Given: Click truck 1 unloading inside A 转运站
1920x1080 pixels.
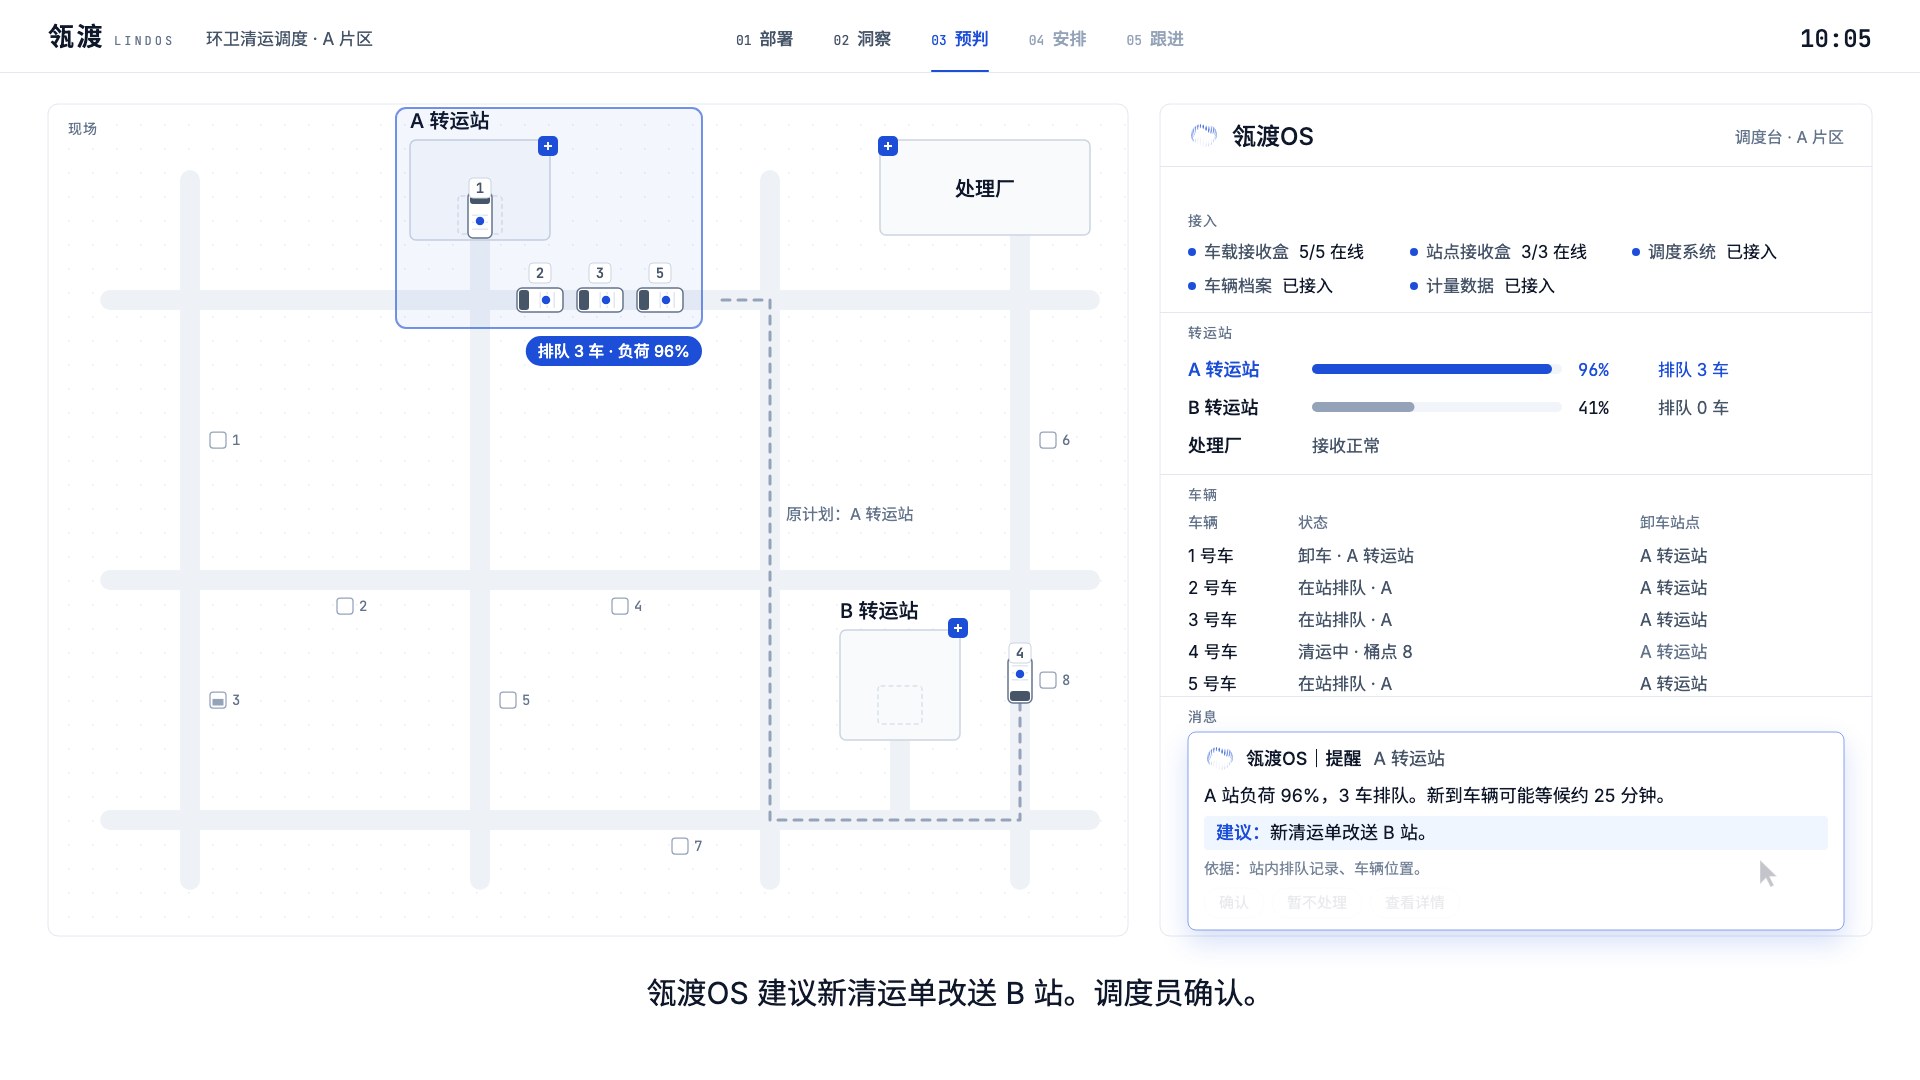Looking at the screenshot, I should (480, 217).
